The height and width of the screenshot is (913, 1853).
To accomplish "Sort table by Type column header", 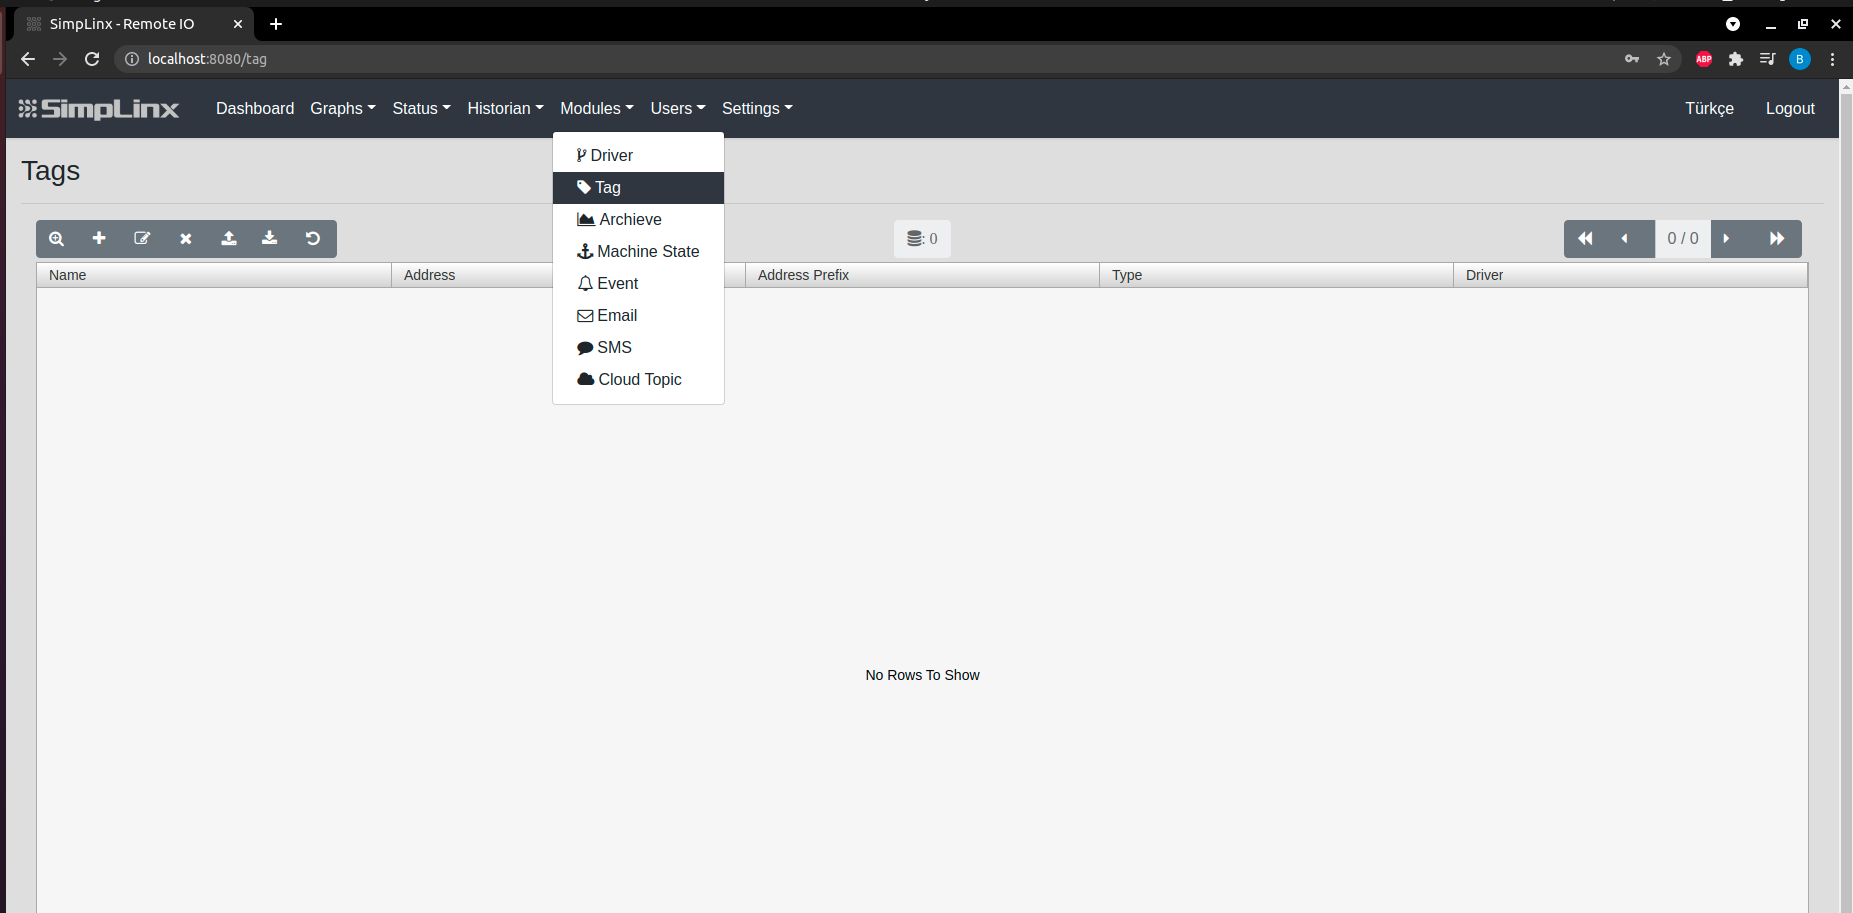I will tap(1276, 275).
